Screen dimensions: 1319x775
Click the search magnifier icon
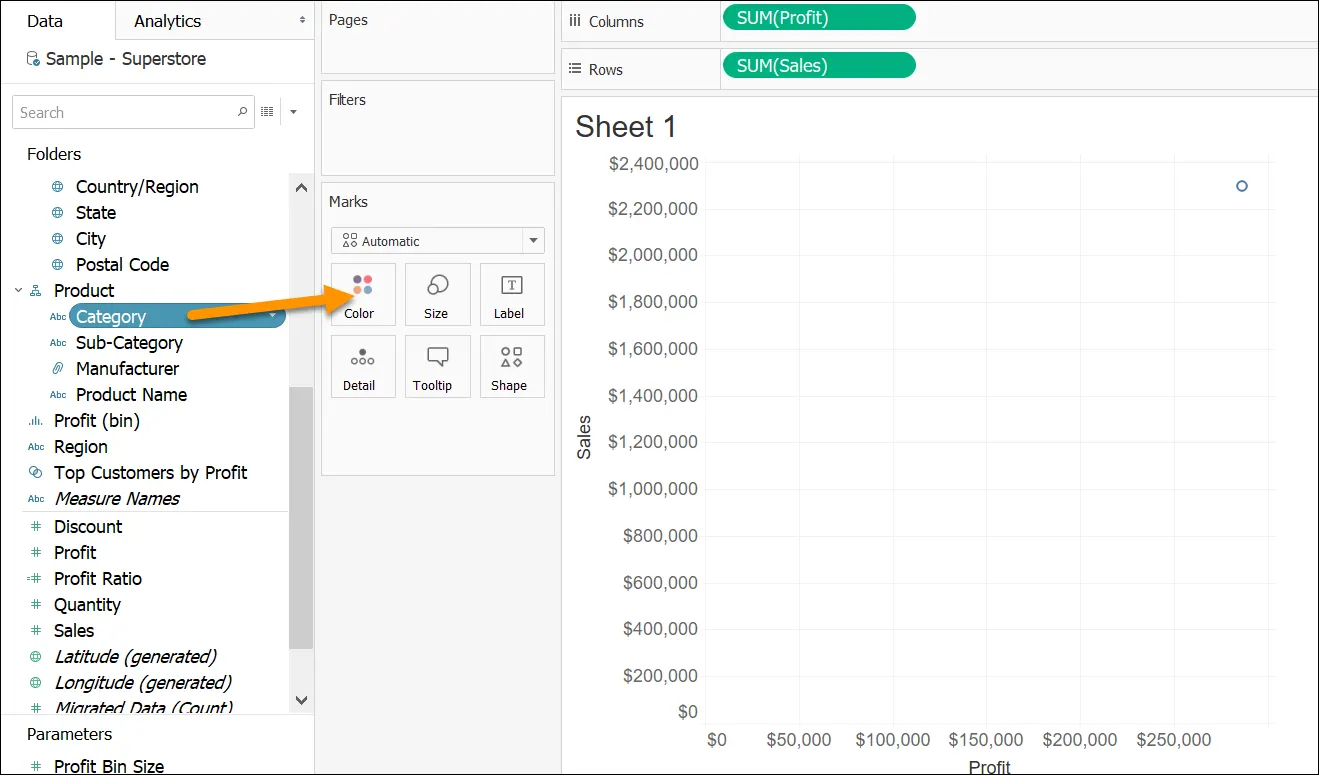pos(242,112)
